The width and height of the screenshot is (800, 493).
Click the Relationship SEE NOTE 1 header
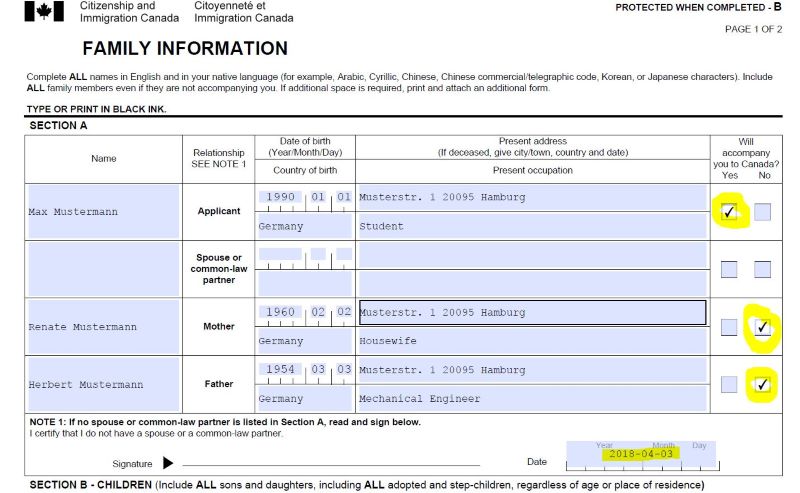218,158
